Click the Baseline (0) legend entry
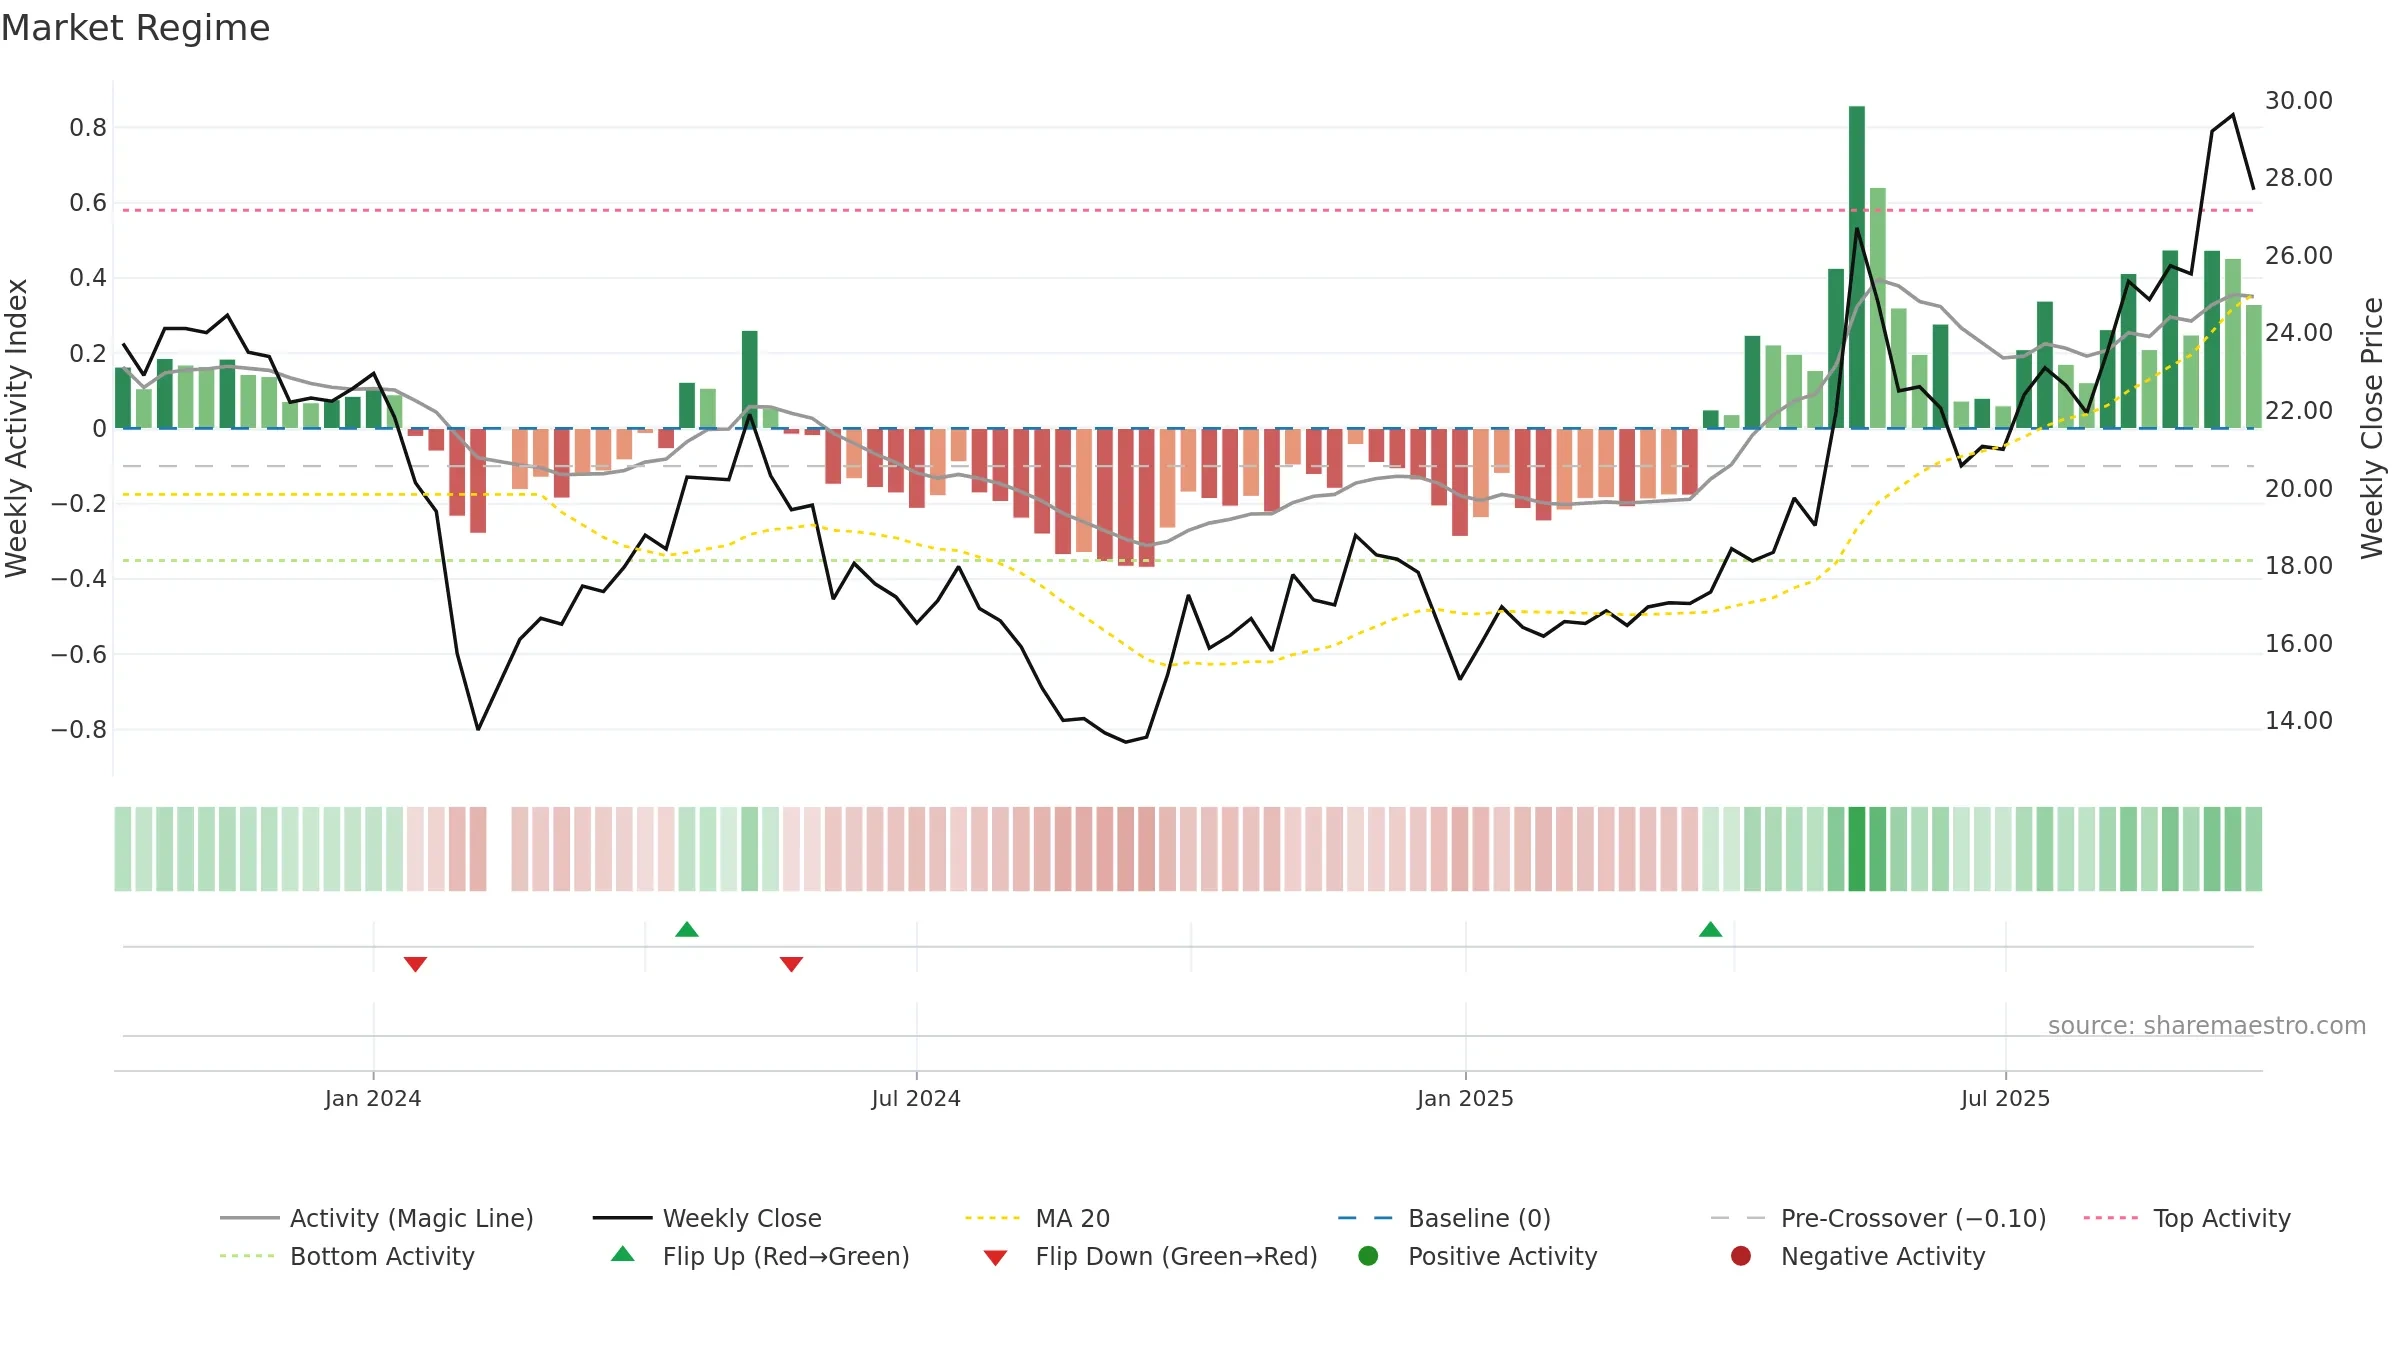2400x1350 pixels. pos(1444,1218)
